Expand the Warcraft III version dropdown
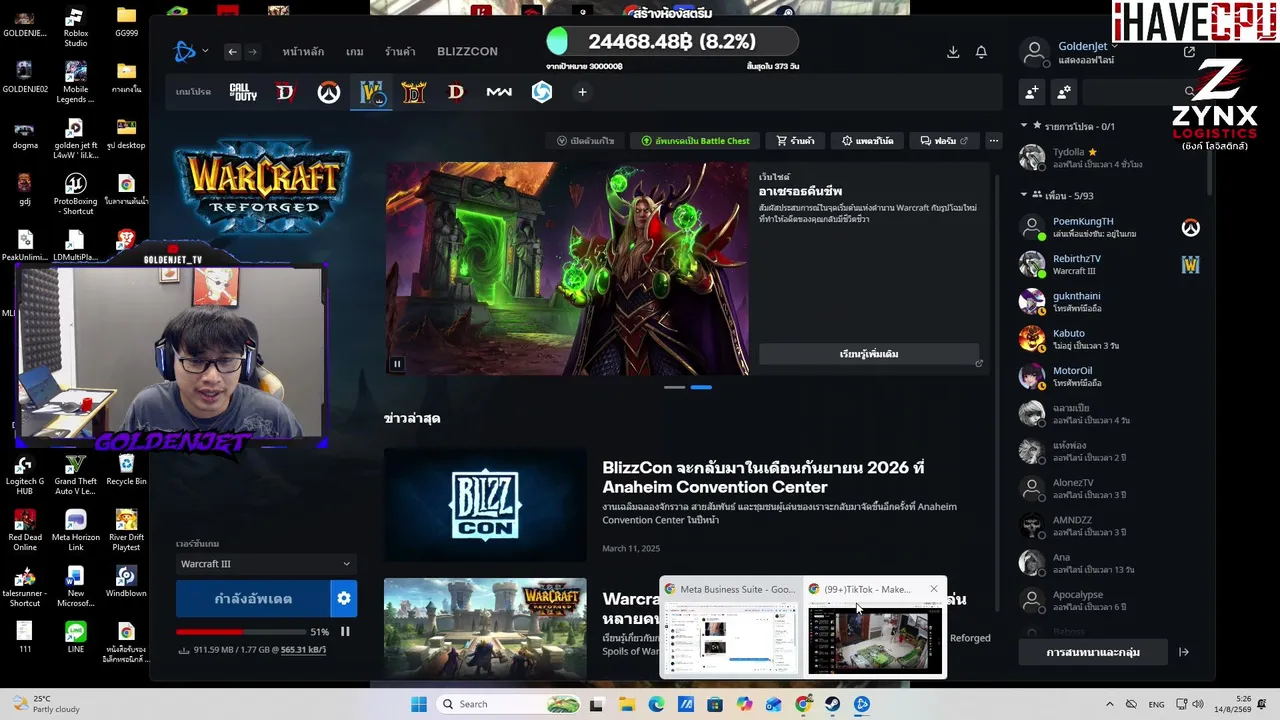 coord(265,564)
